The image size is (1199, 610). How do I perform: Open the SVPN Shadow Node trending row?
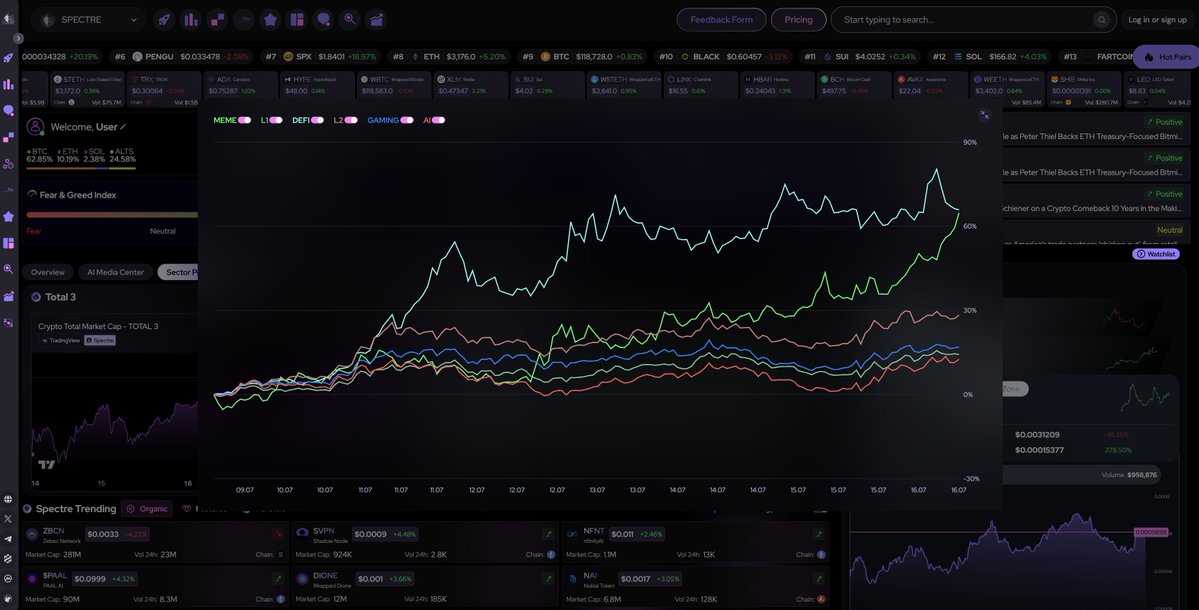click(x=425, y=543)
